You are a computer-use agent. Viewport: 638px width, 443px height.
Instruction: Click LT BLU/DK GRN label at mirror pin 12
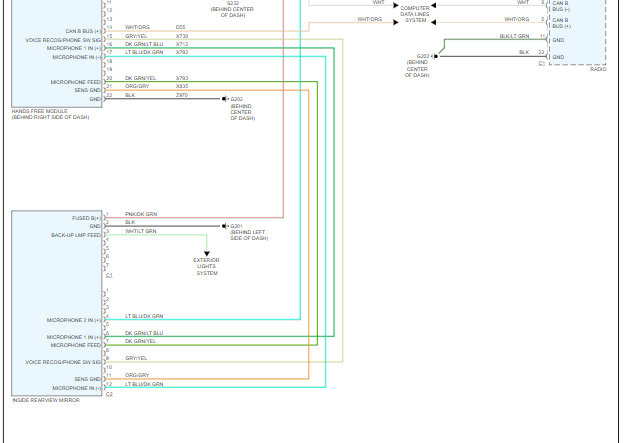pyautogui.click(x=144, y=384)
